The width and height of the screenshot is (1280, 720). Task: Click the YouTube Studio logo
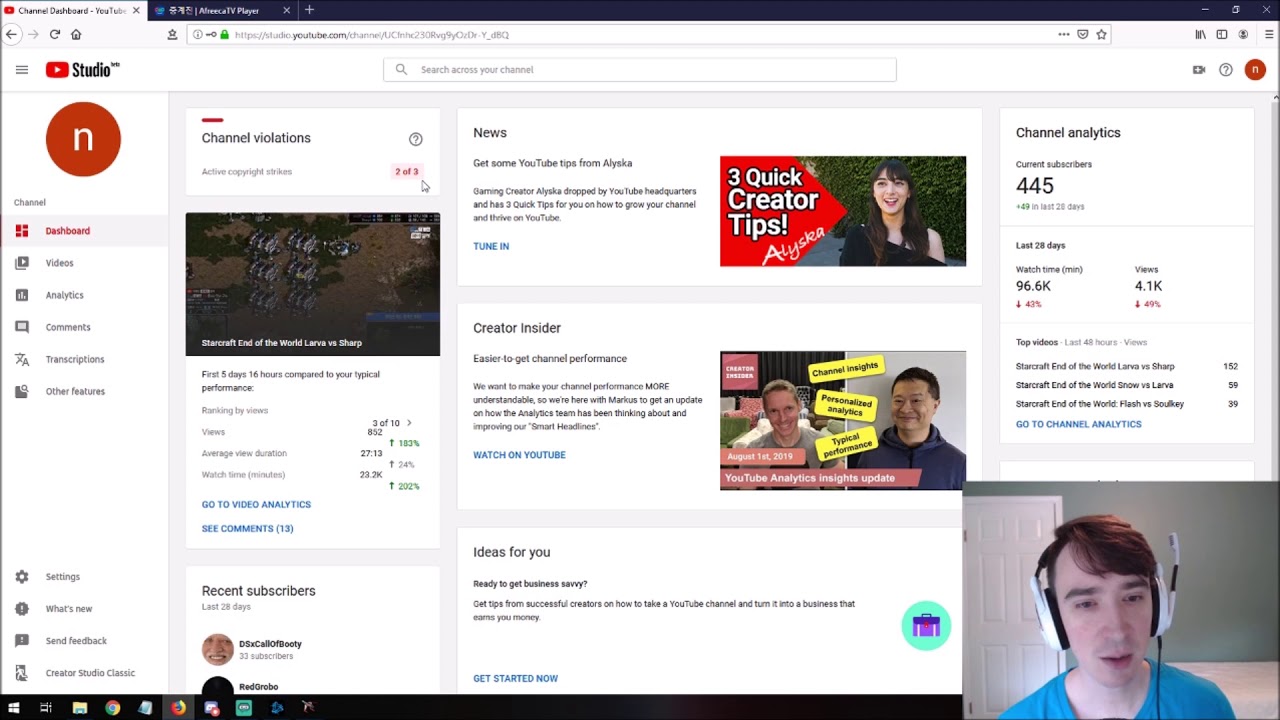point(82,69)
